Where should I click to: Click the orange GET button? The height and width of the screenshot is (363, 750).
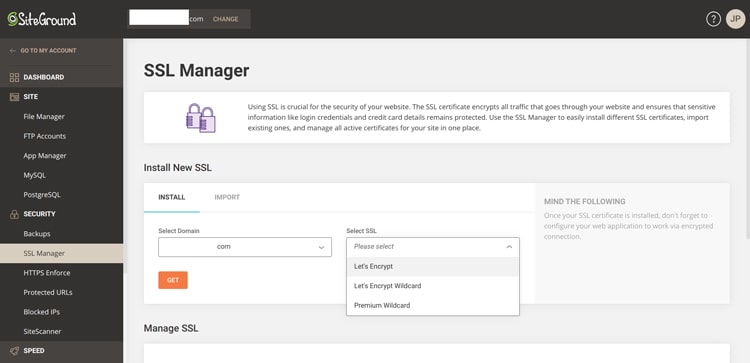pyautogui.click(x=173, y=280)
